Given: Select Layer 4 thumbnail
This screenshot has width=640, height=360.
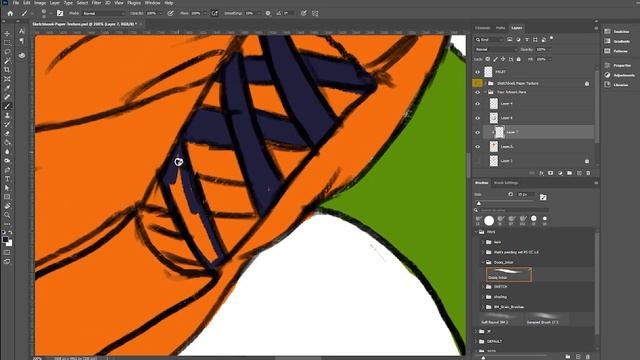Looking at the screenshot, I should [x=493, y=104].
